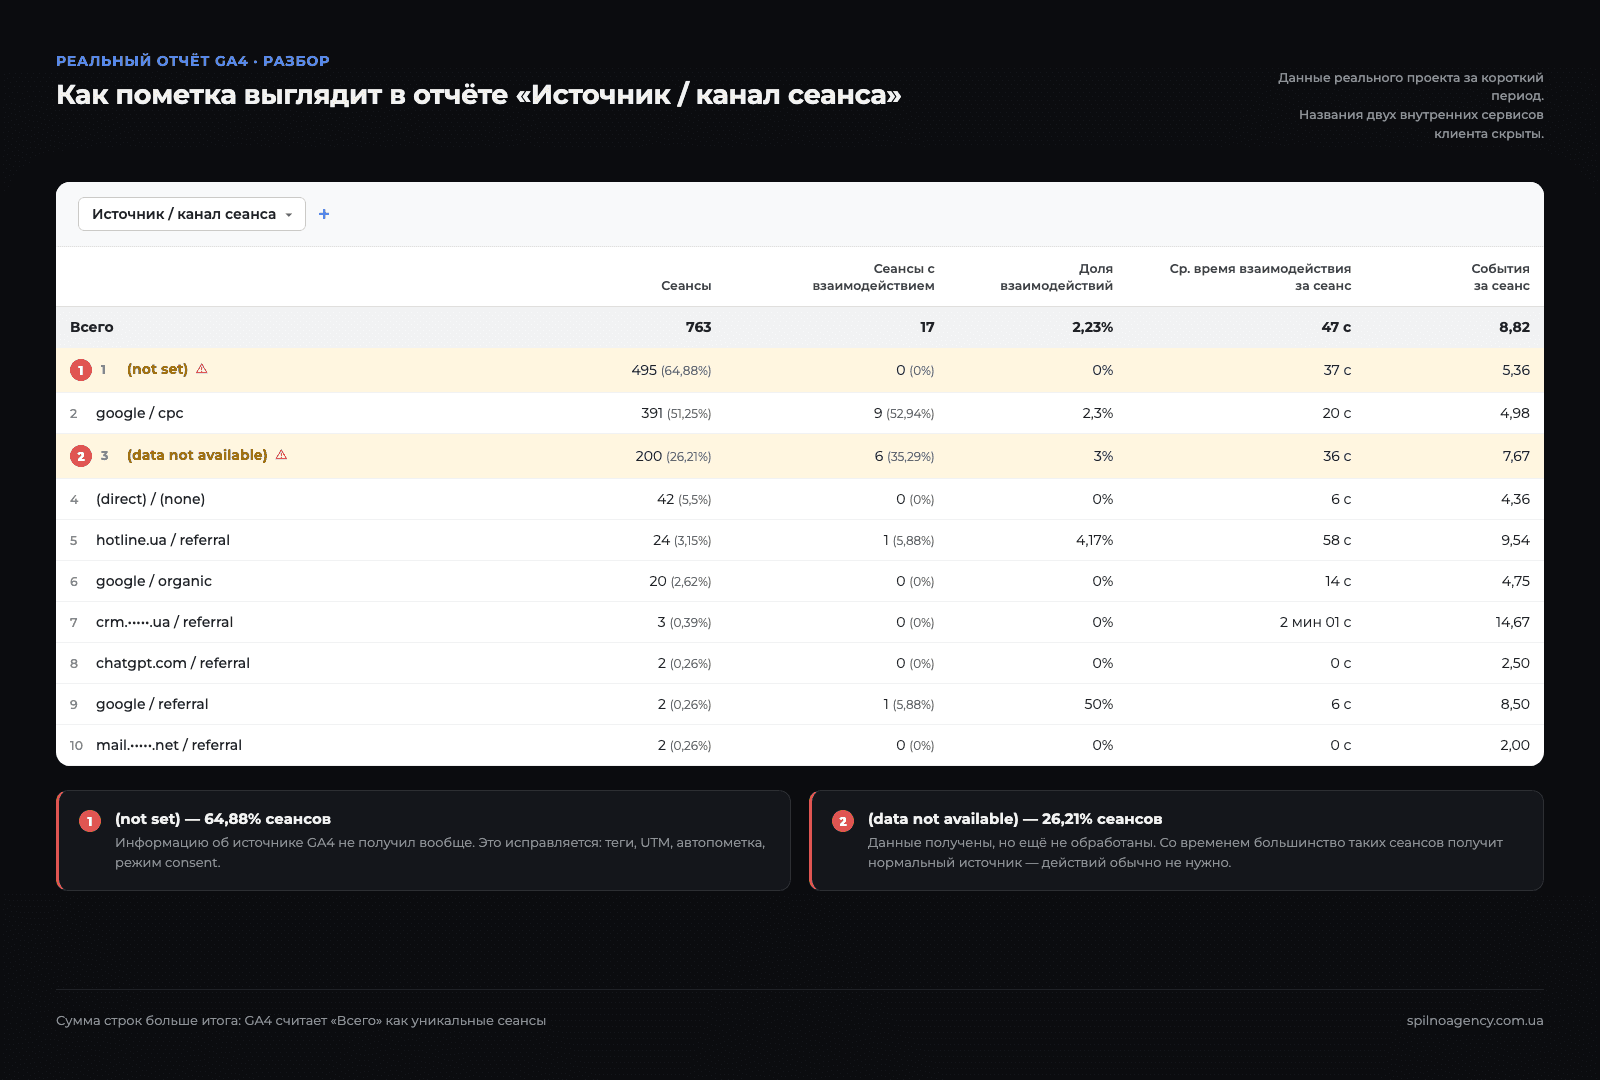Click sessions value 200 (26,21%)

coord(673,456)
